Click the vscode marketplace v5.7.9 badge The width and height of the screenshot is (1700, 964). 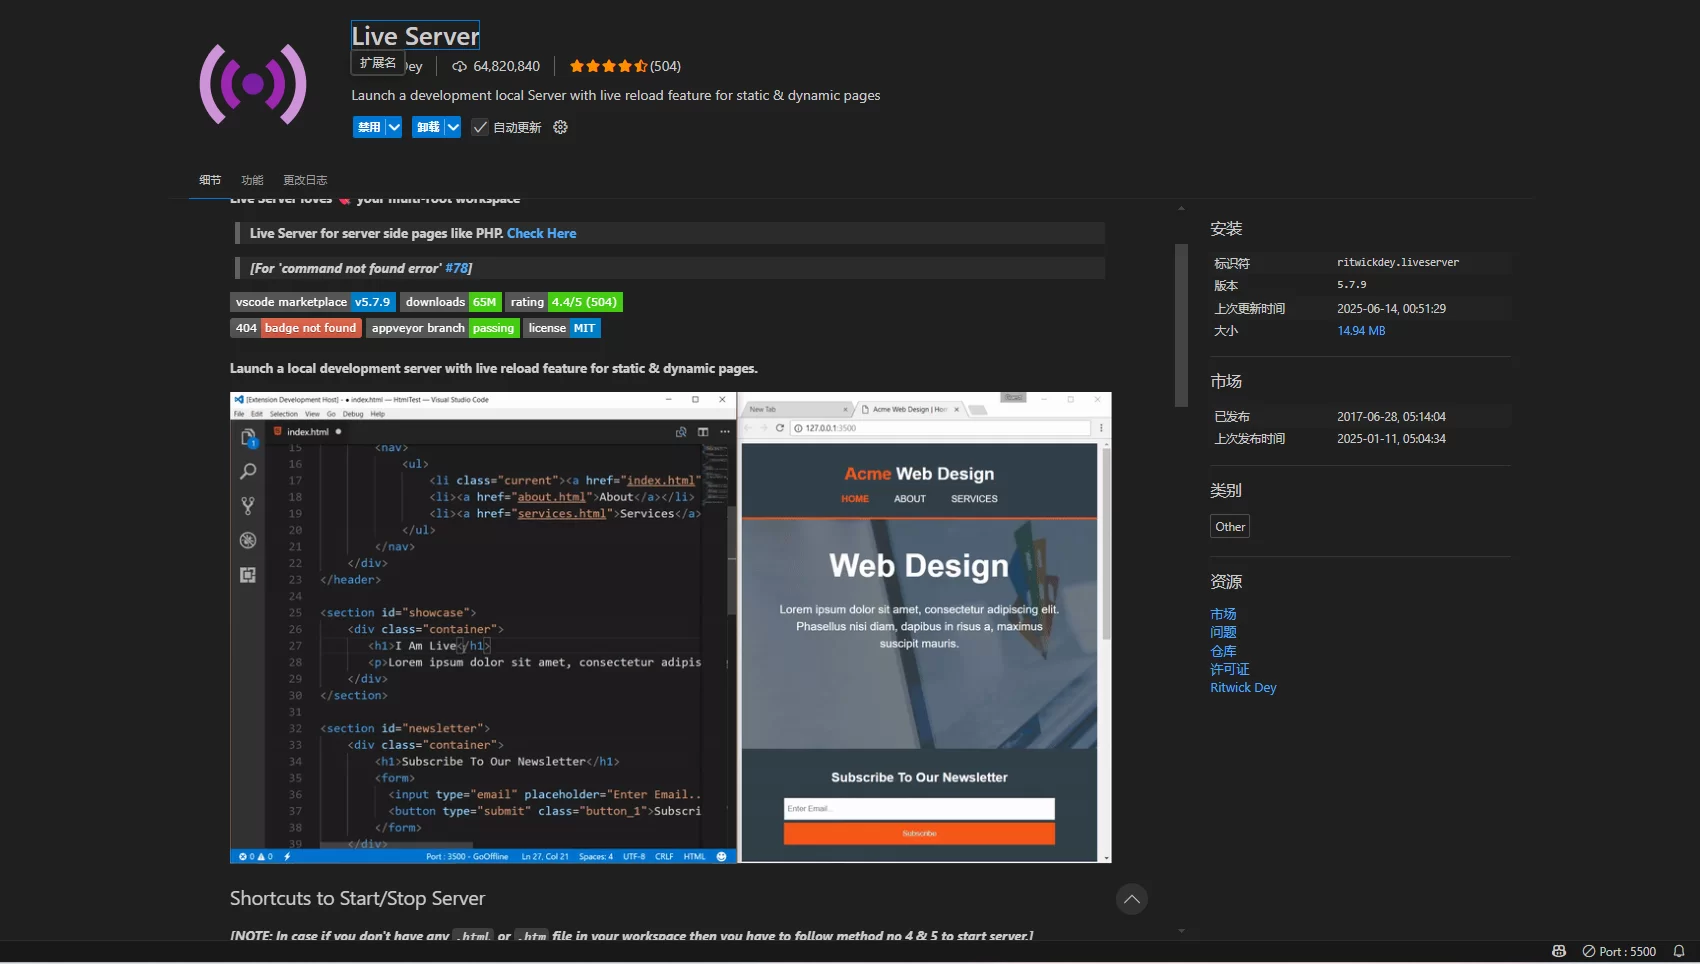pyautogui.click(x=313, y=302)
